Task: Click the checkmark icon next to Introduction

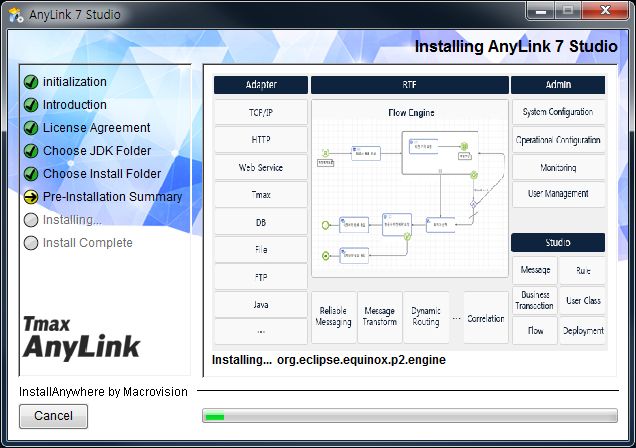Action: tap(31, 105)
